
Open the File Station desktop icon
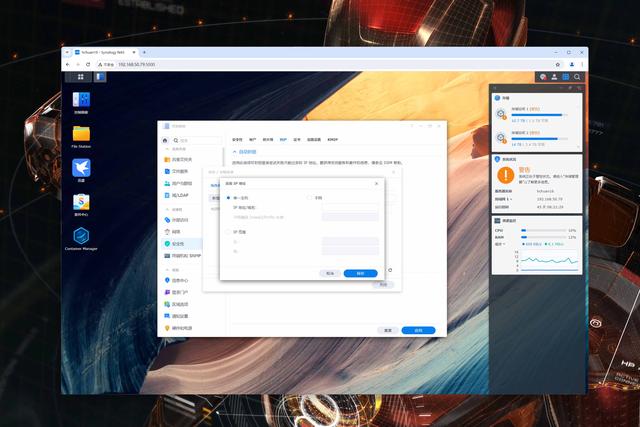tap(81, 137)
